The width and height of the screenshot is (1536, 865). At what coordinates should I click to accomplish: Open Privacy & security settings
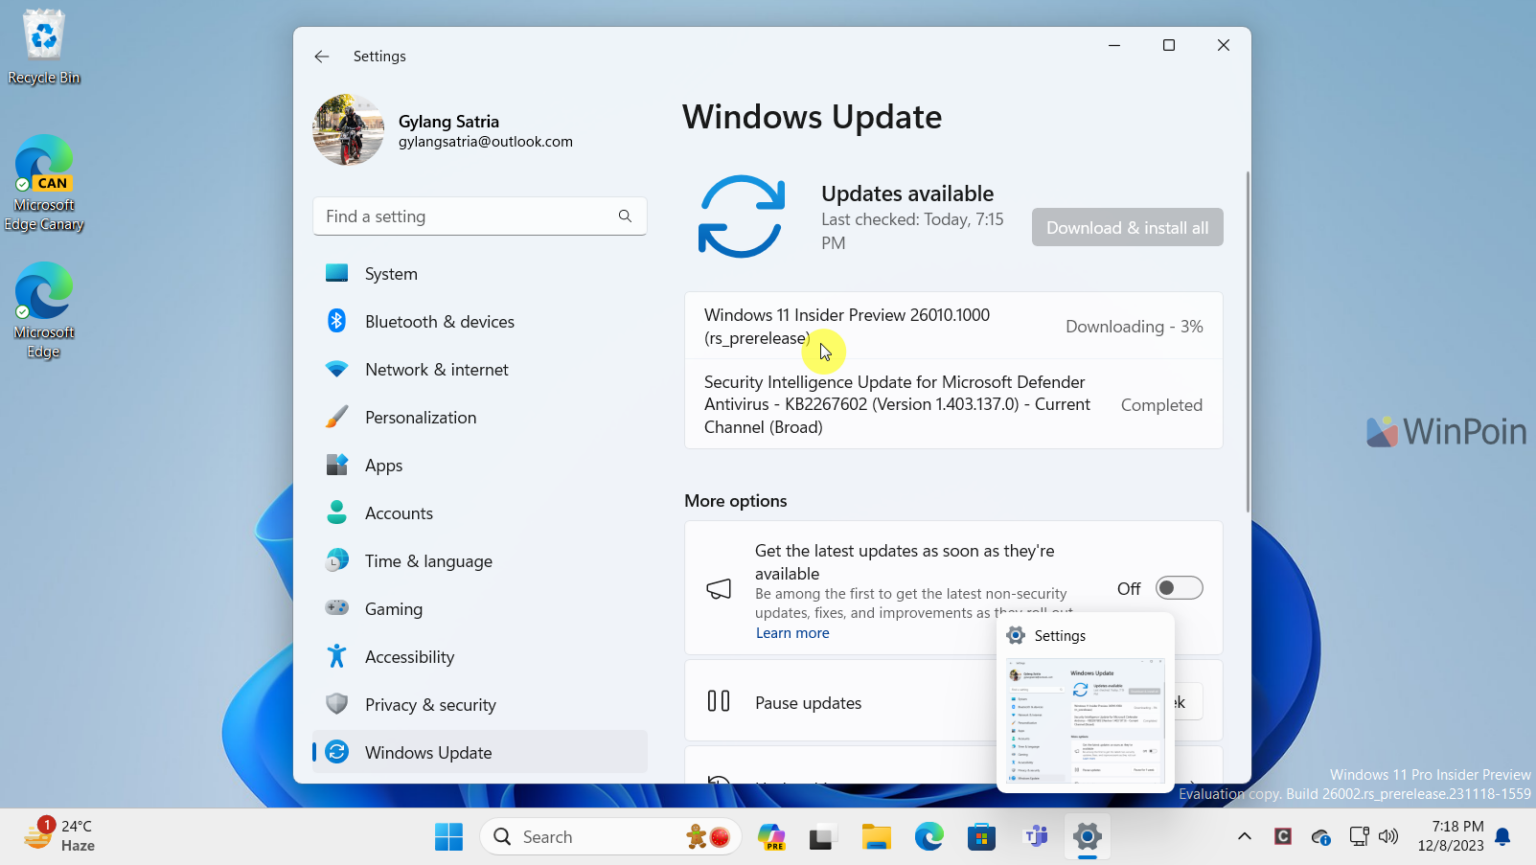[430, 704]
